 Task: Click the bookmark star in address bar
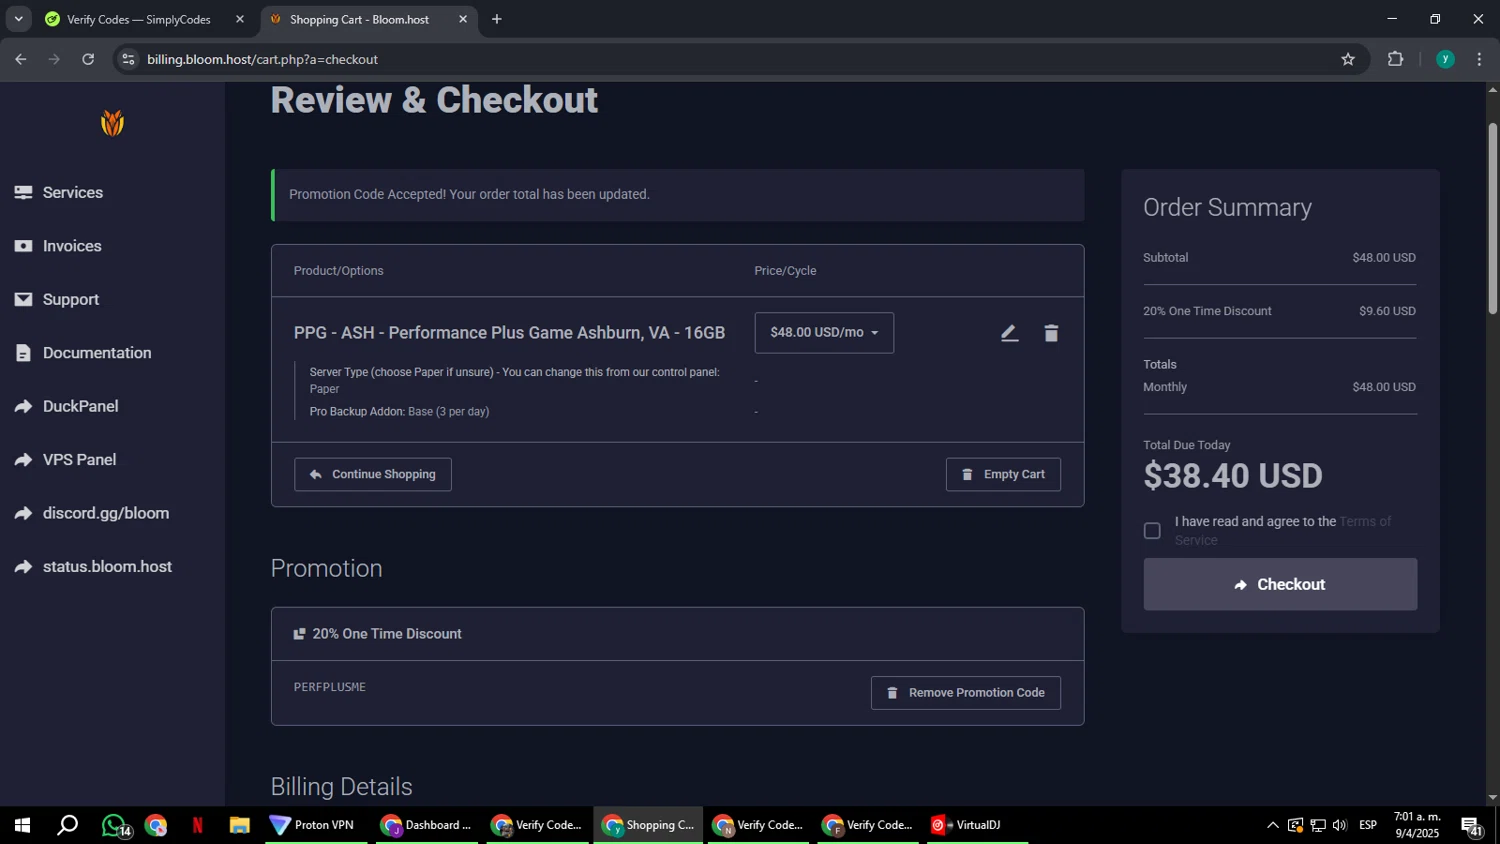[x=1348, y=59]
